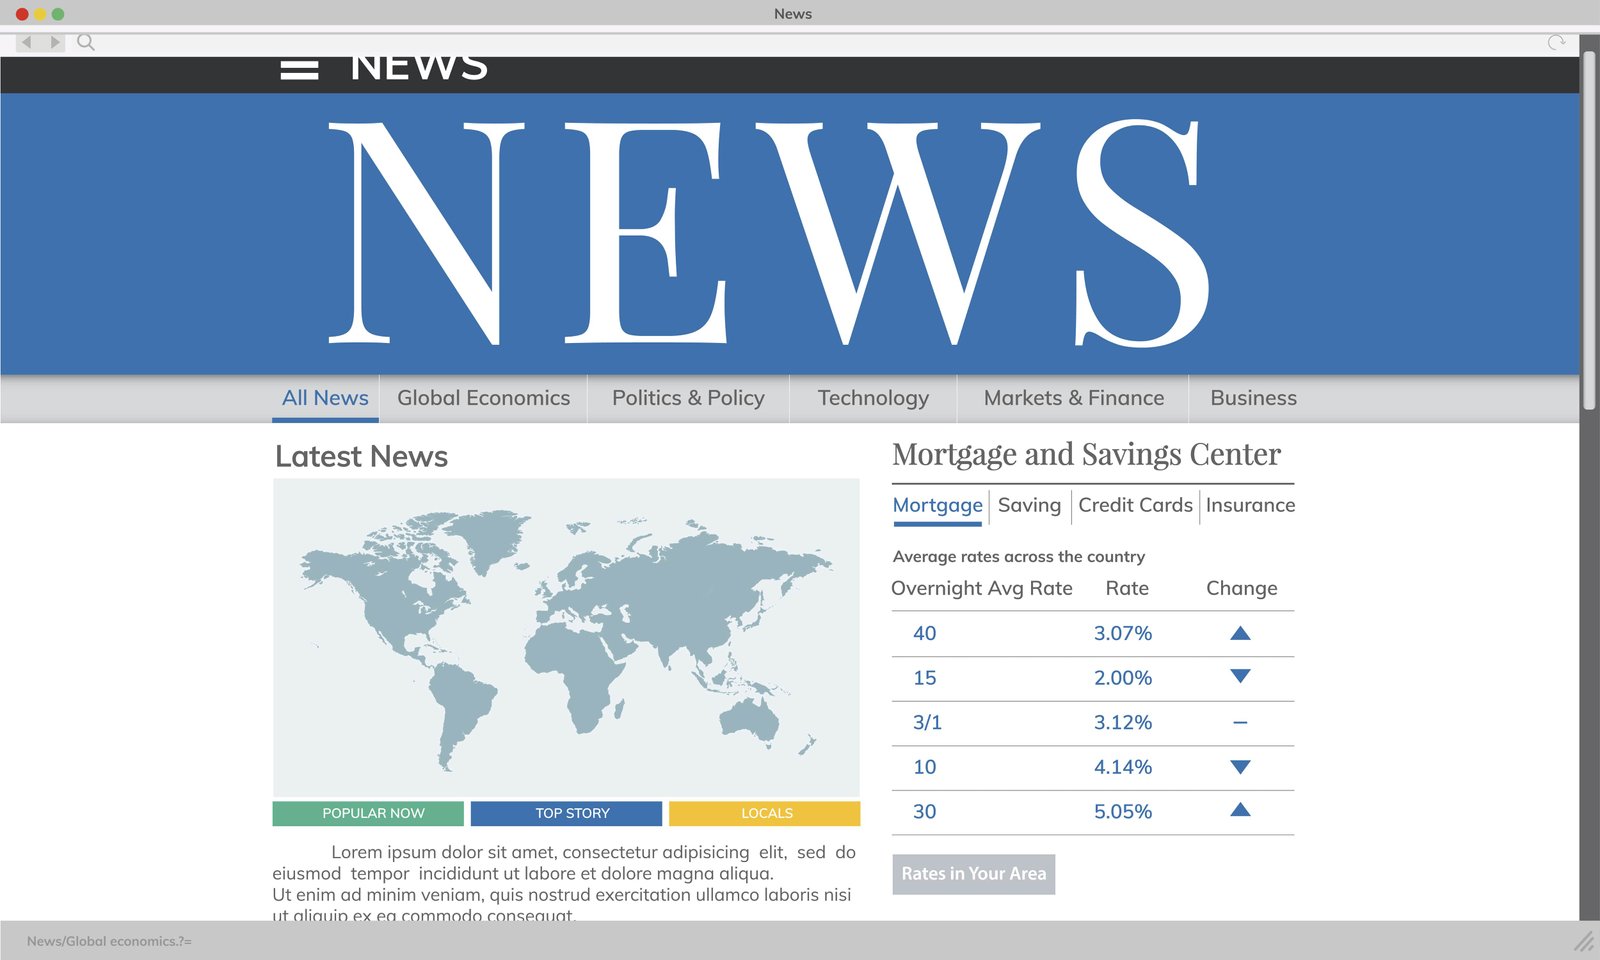Viewport: 1600px width, 960px height.
Task: Click the world map image
Action: 566,637
